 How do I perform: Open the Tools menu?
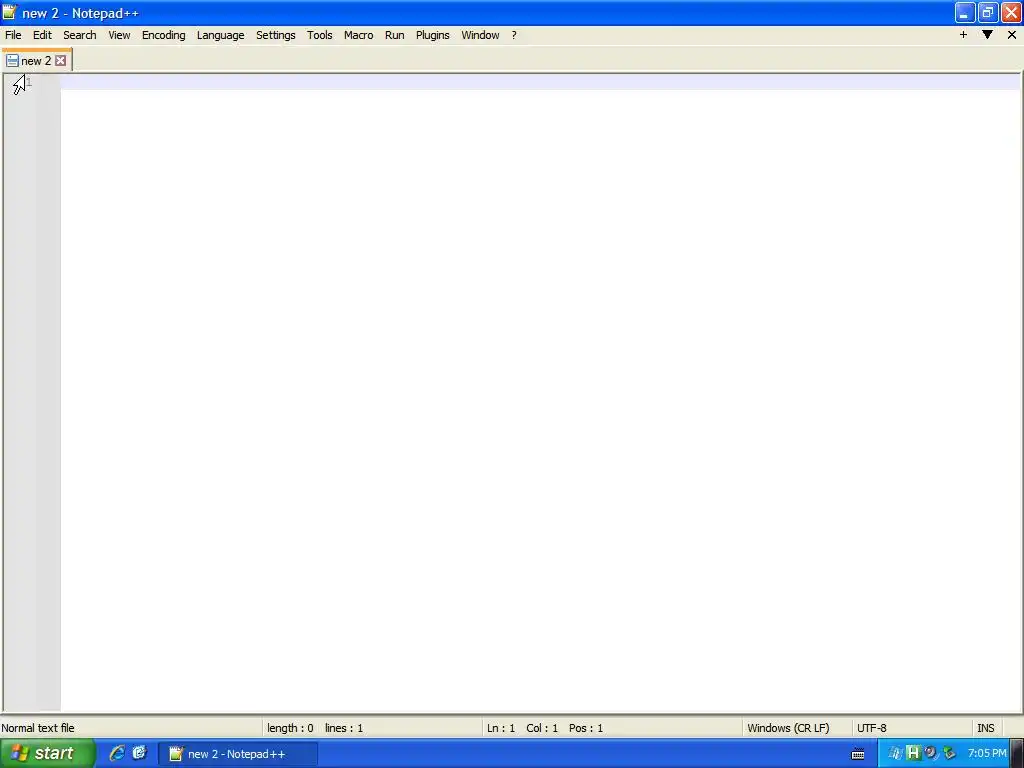click(319, 35)
